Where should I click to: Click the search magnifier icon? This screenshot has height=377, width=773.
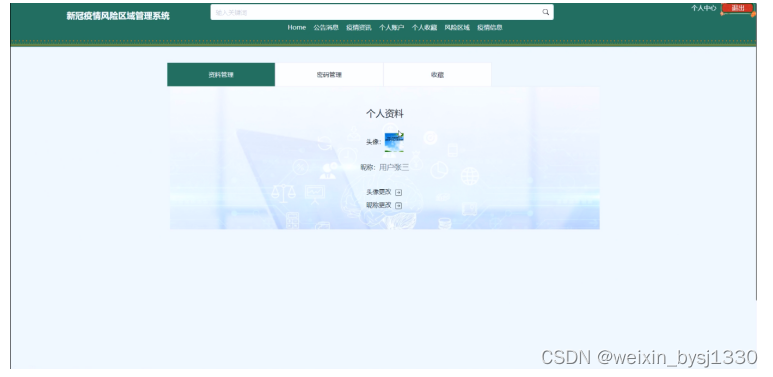(x=545, y=12)
